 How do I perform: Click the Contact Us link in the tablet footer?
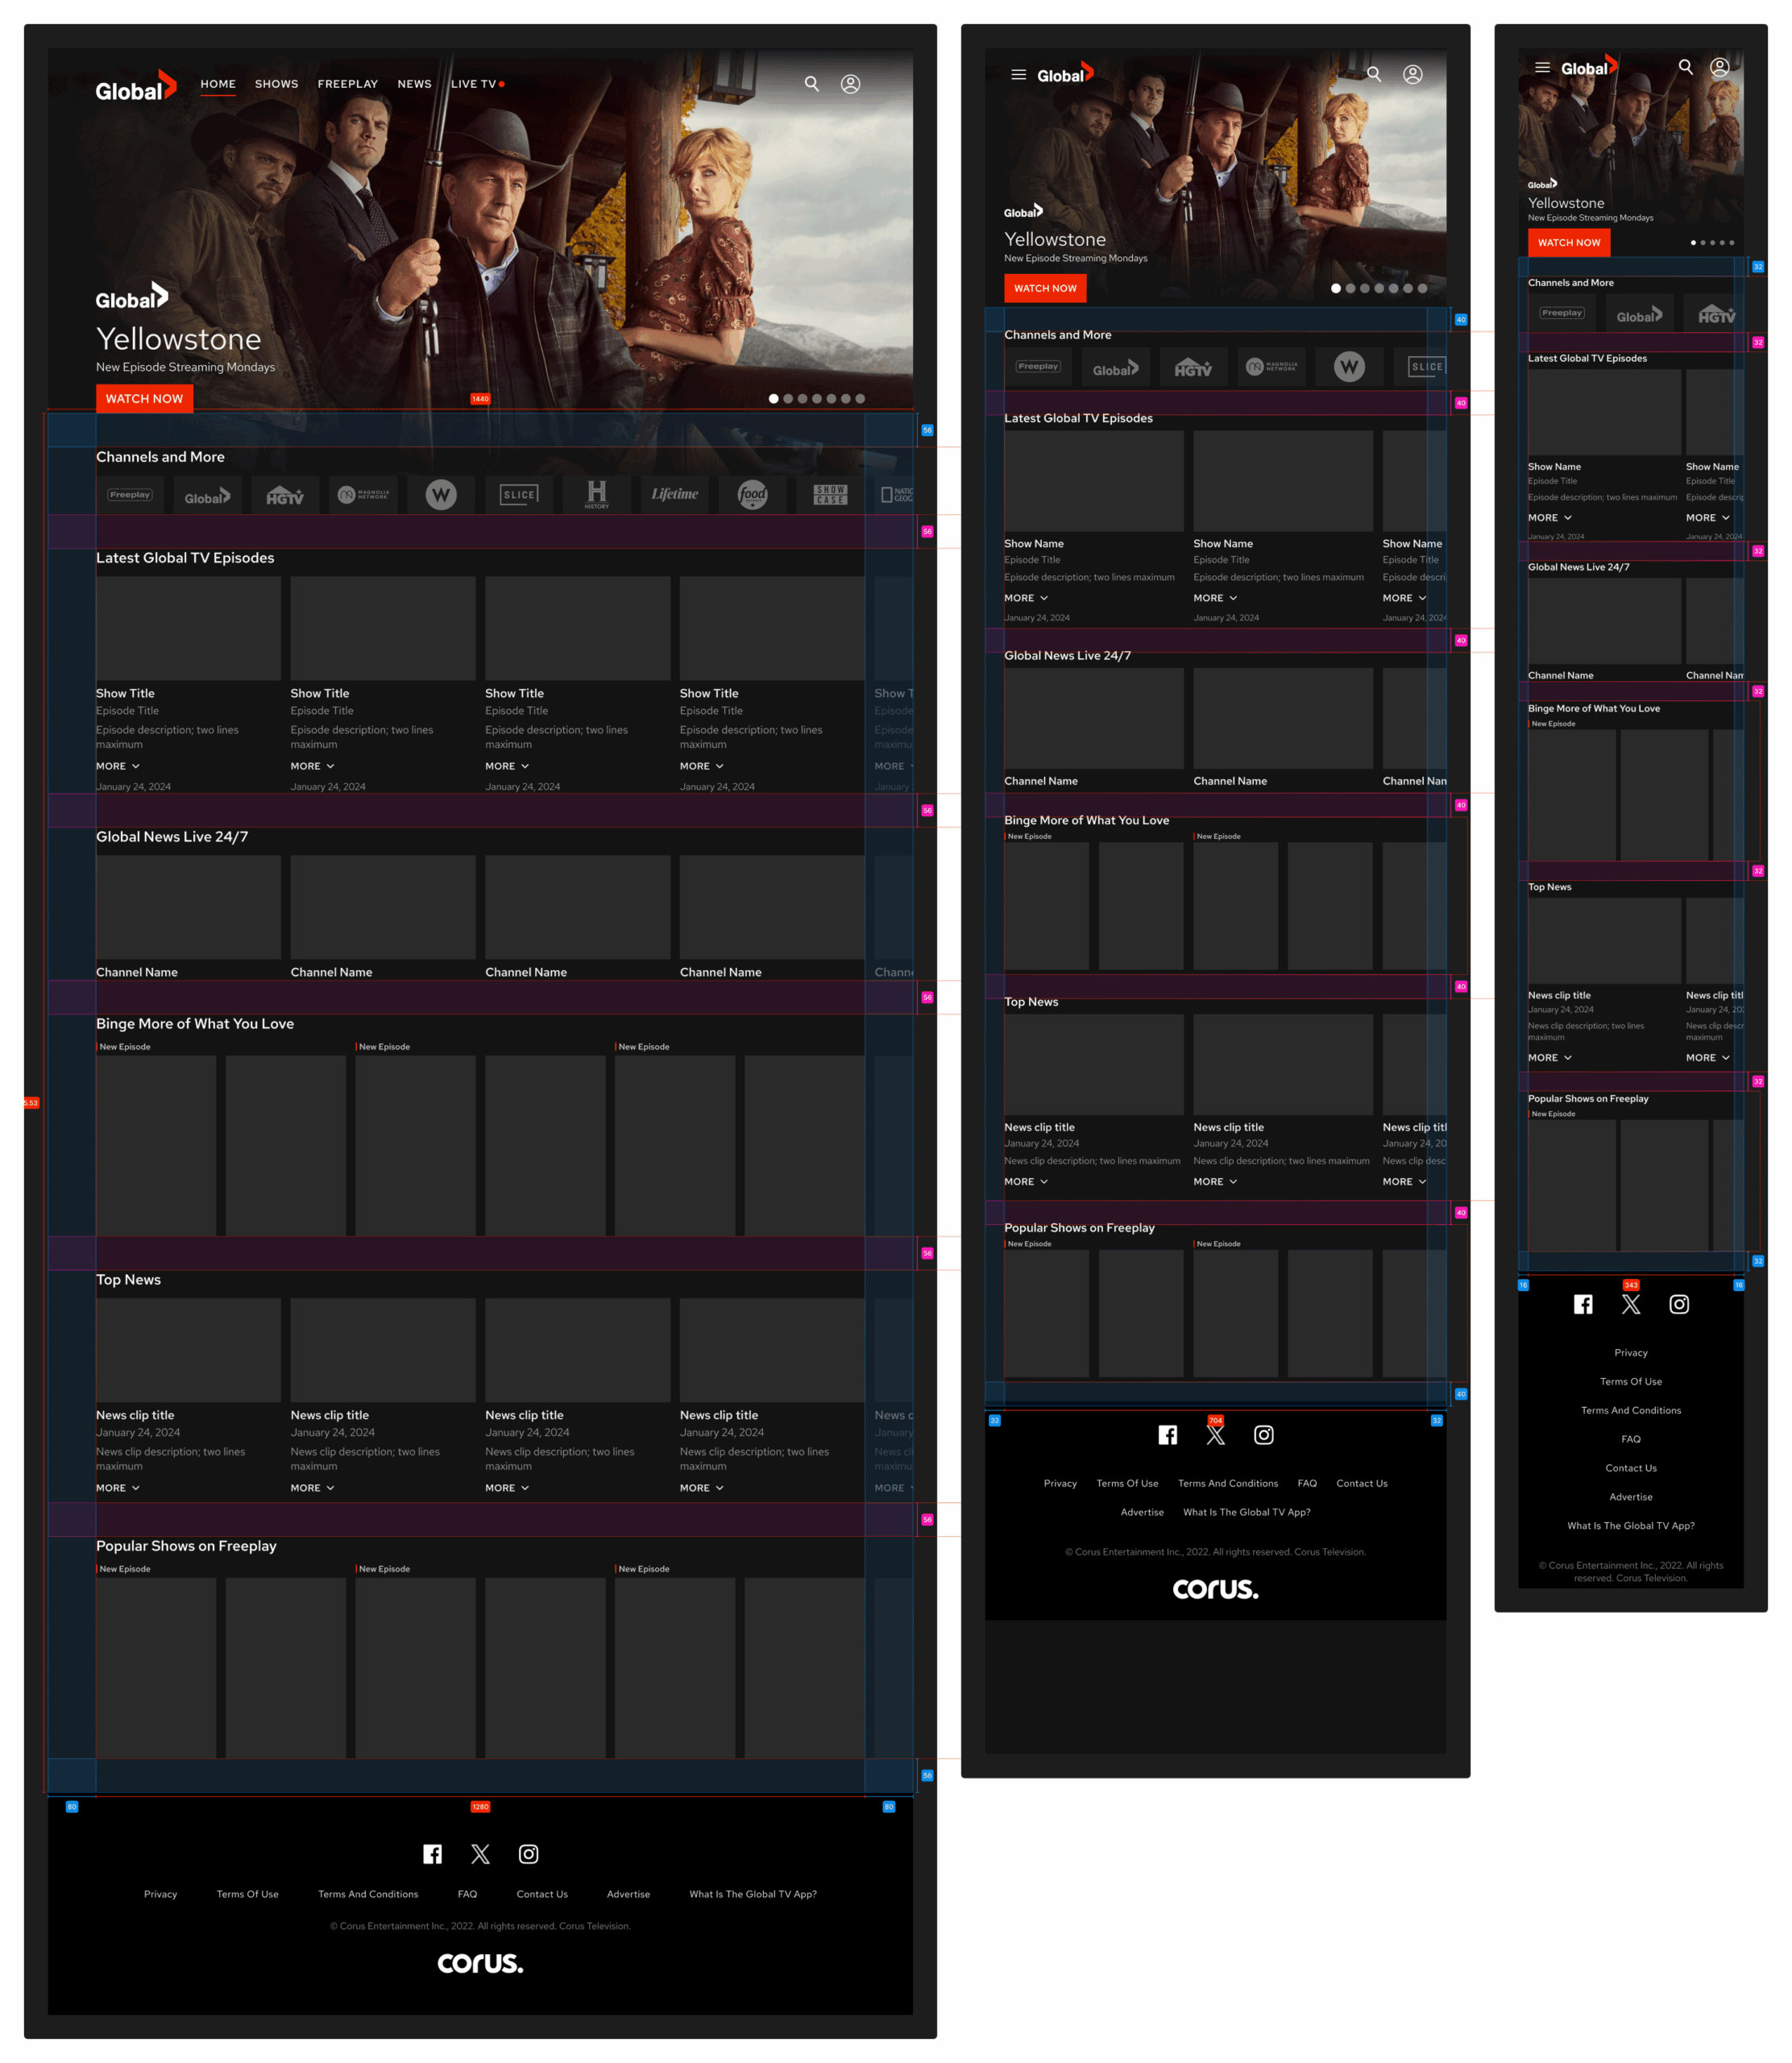point(1361,1483)
